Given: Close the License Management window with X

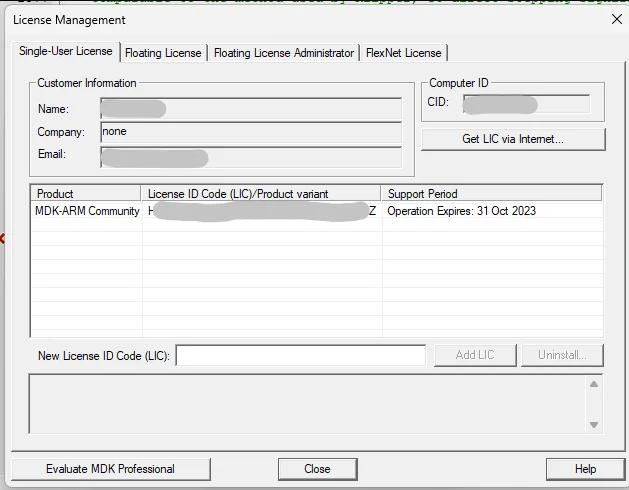Looking at the screenshot, I should (x=617, y=19).
